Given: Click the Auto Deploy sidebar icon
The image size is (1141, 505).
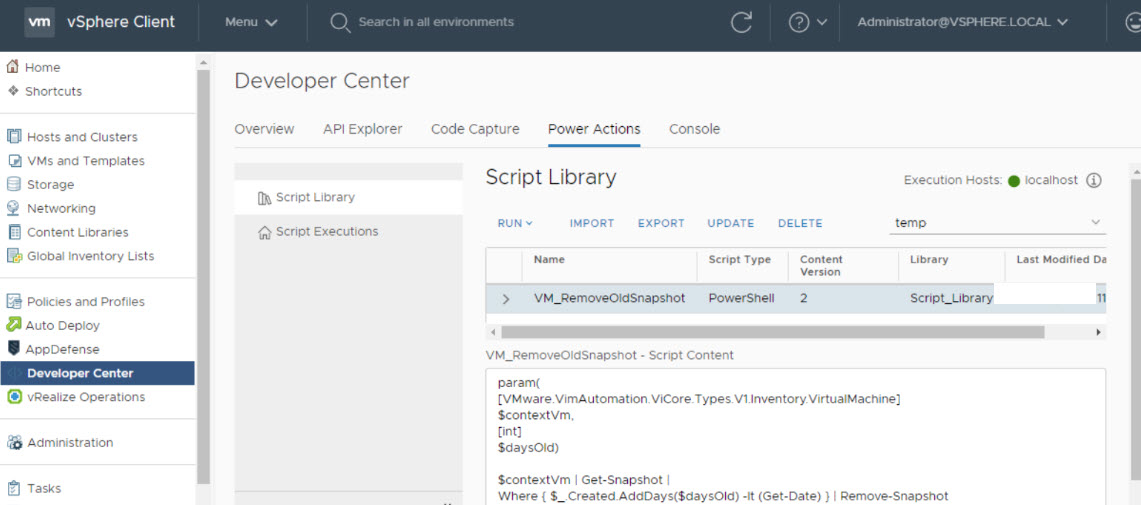Looking at the screenshot, I should click(14, 325).
